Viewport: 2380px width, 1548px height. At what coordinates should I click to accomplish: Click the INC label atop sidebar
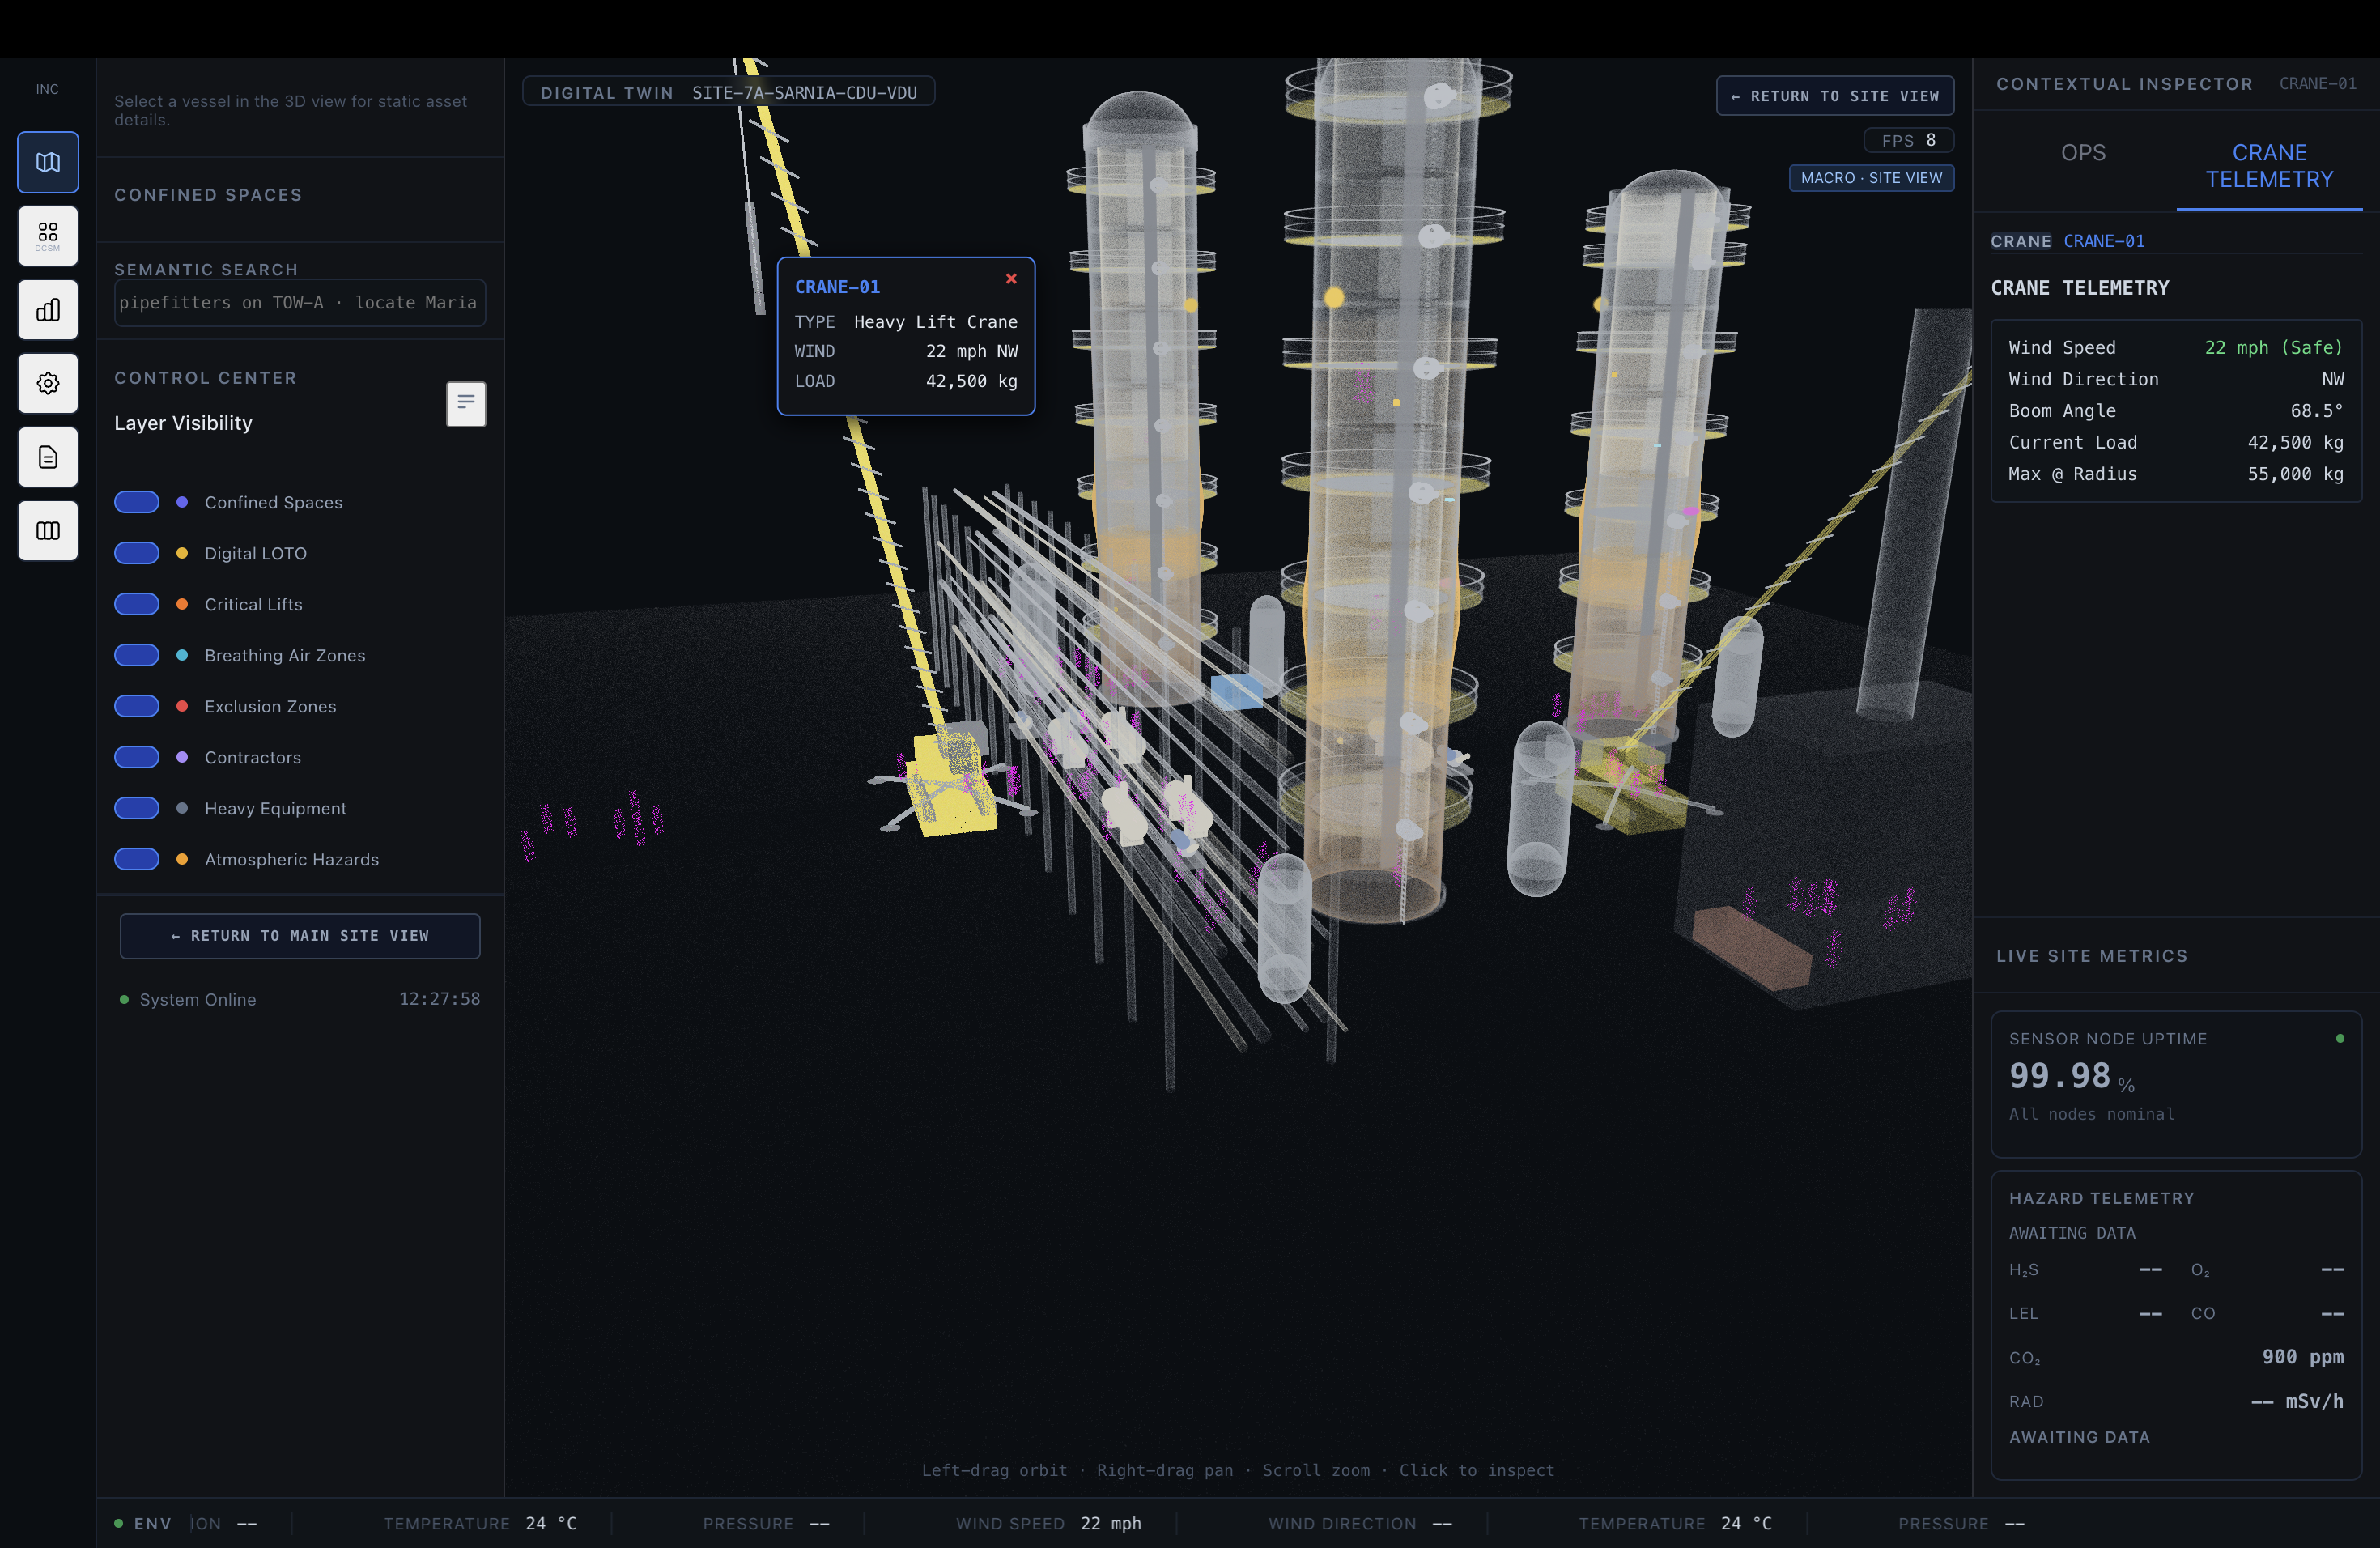click(47, 89)
